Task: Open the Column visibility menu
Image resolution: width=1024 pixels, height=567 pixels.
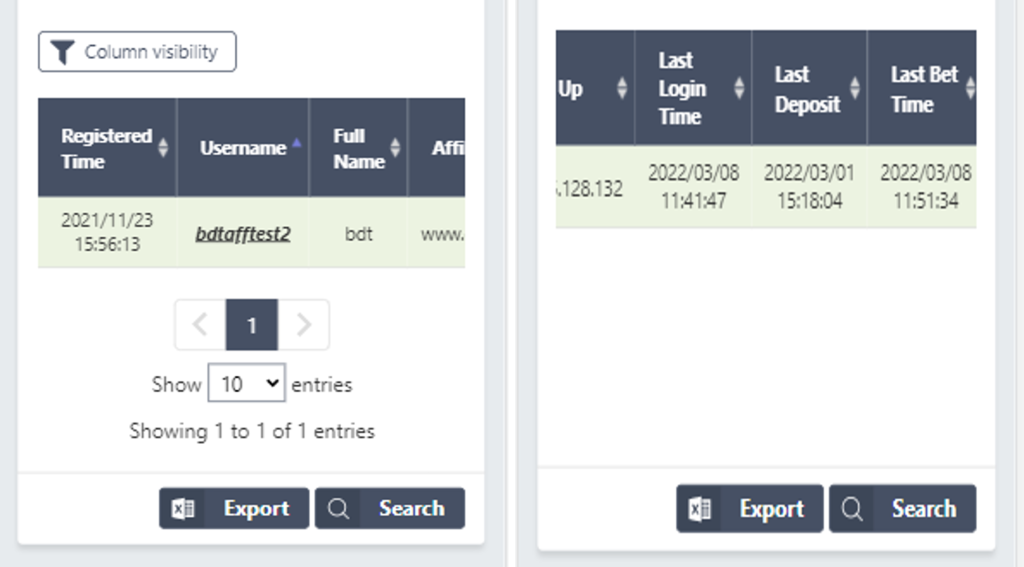Action: [137, 53]
